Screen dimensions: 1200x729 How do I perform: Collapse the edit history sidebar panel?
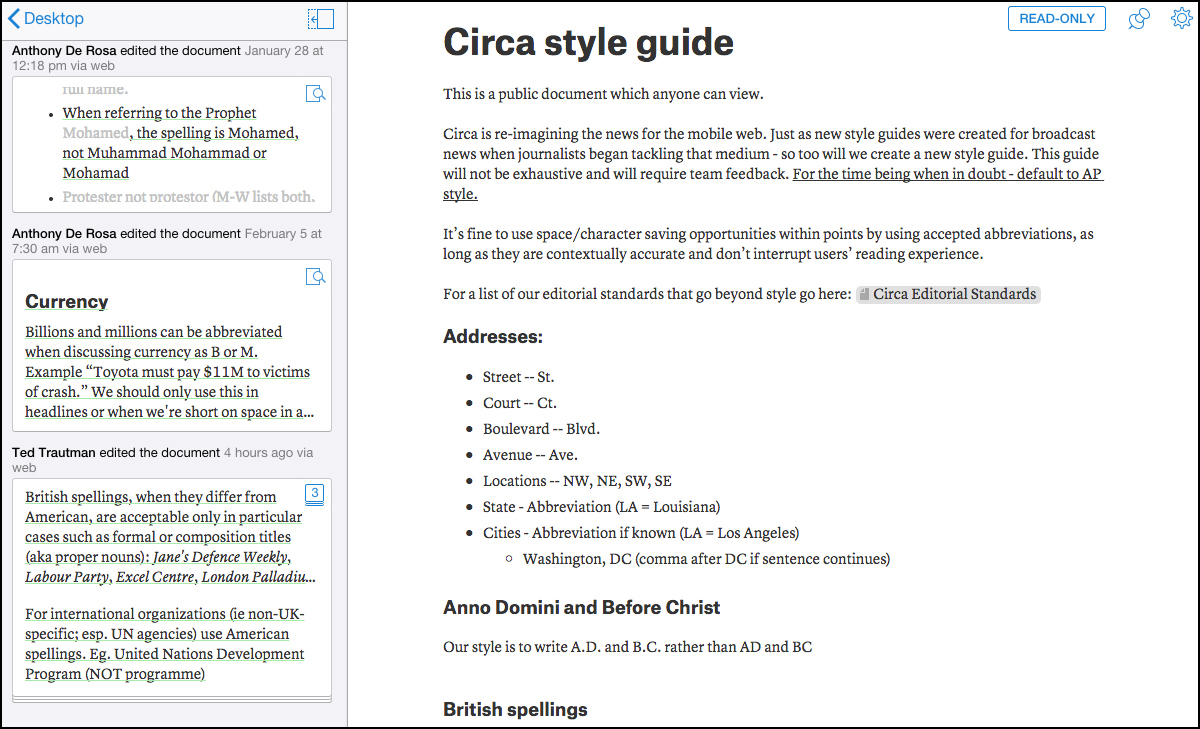tap(321, 18)
